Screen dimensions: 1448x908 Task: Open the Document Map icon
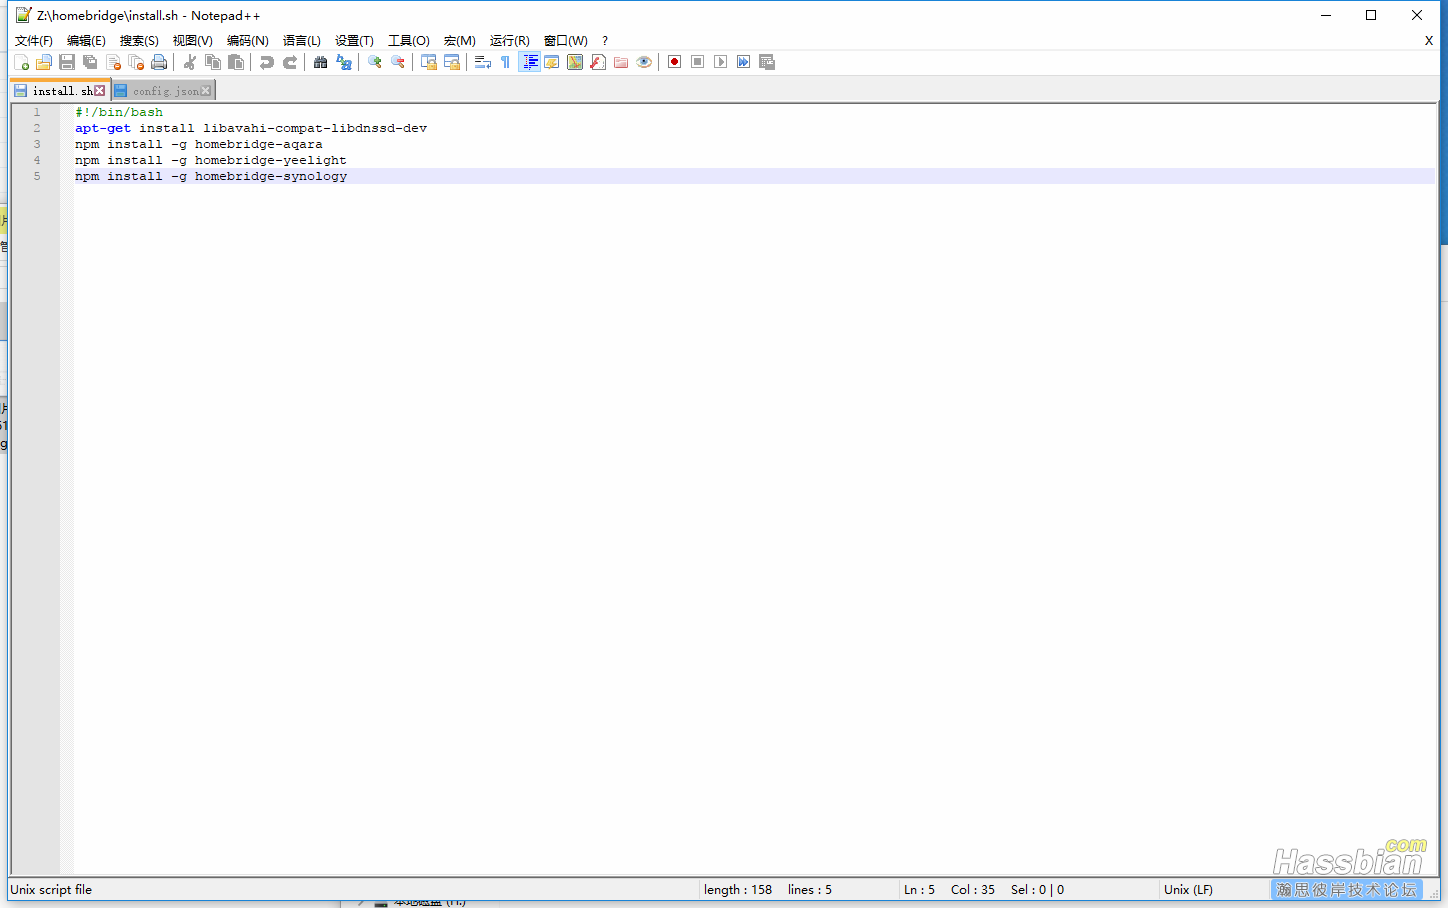(575, 62)
